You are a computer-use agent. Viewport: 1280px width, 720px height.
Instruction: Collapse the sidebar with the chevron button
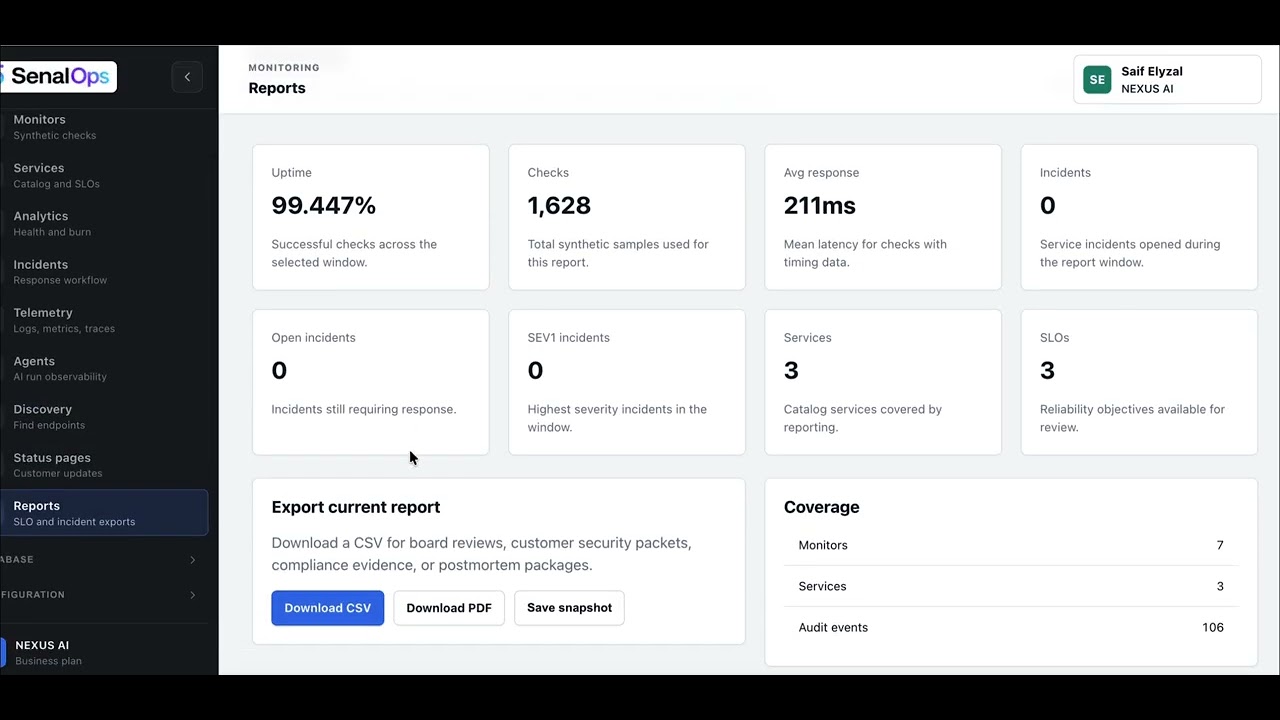coord(187,77)
